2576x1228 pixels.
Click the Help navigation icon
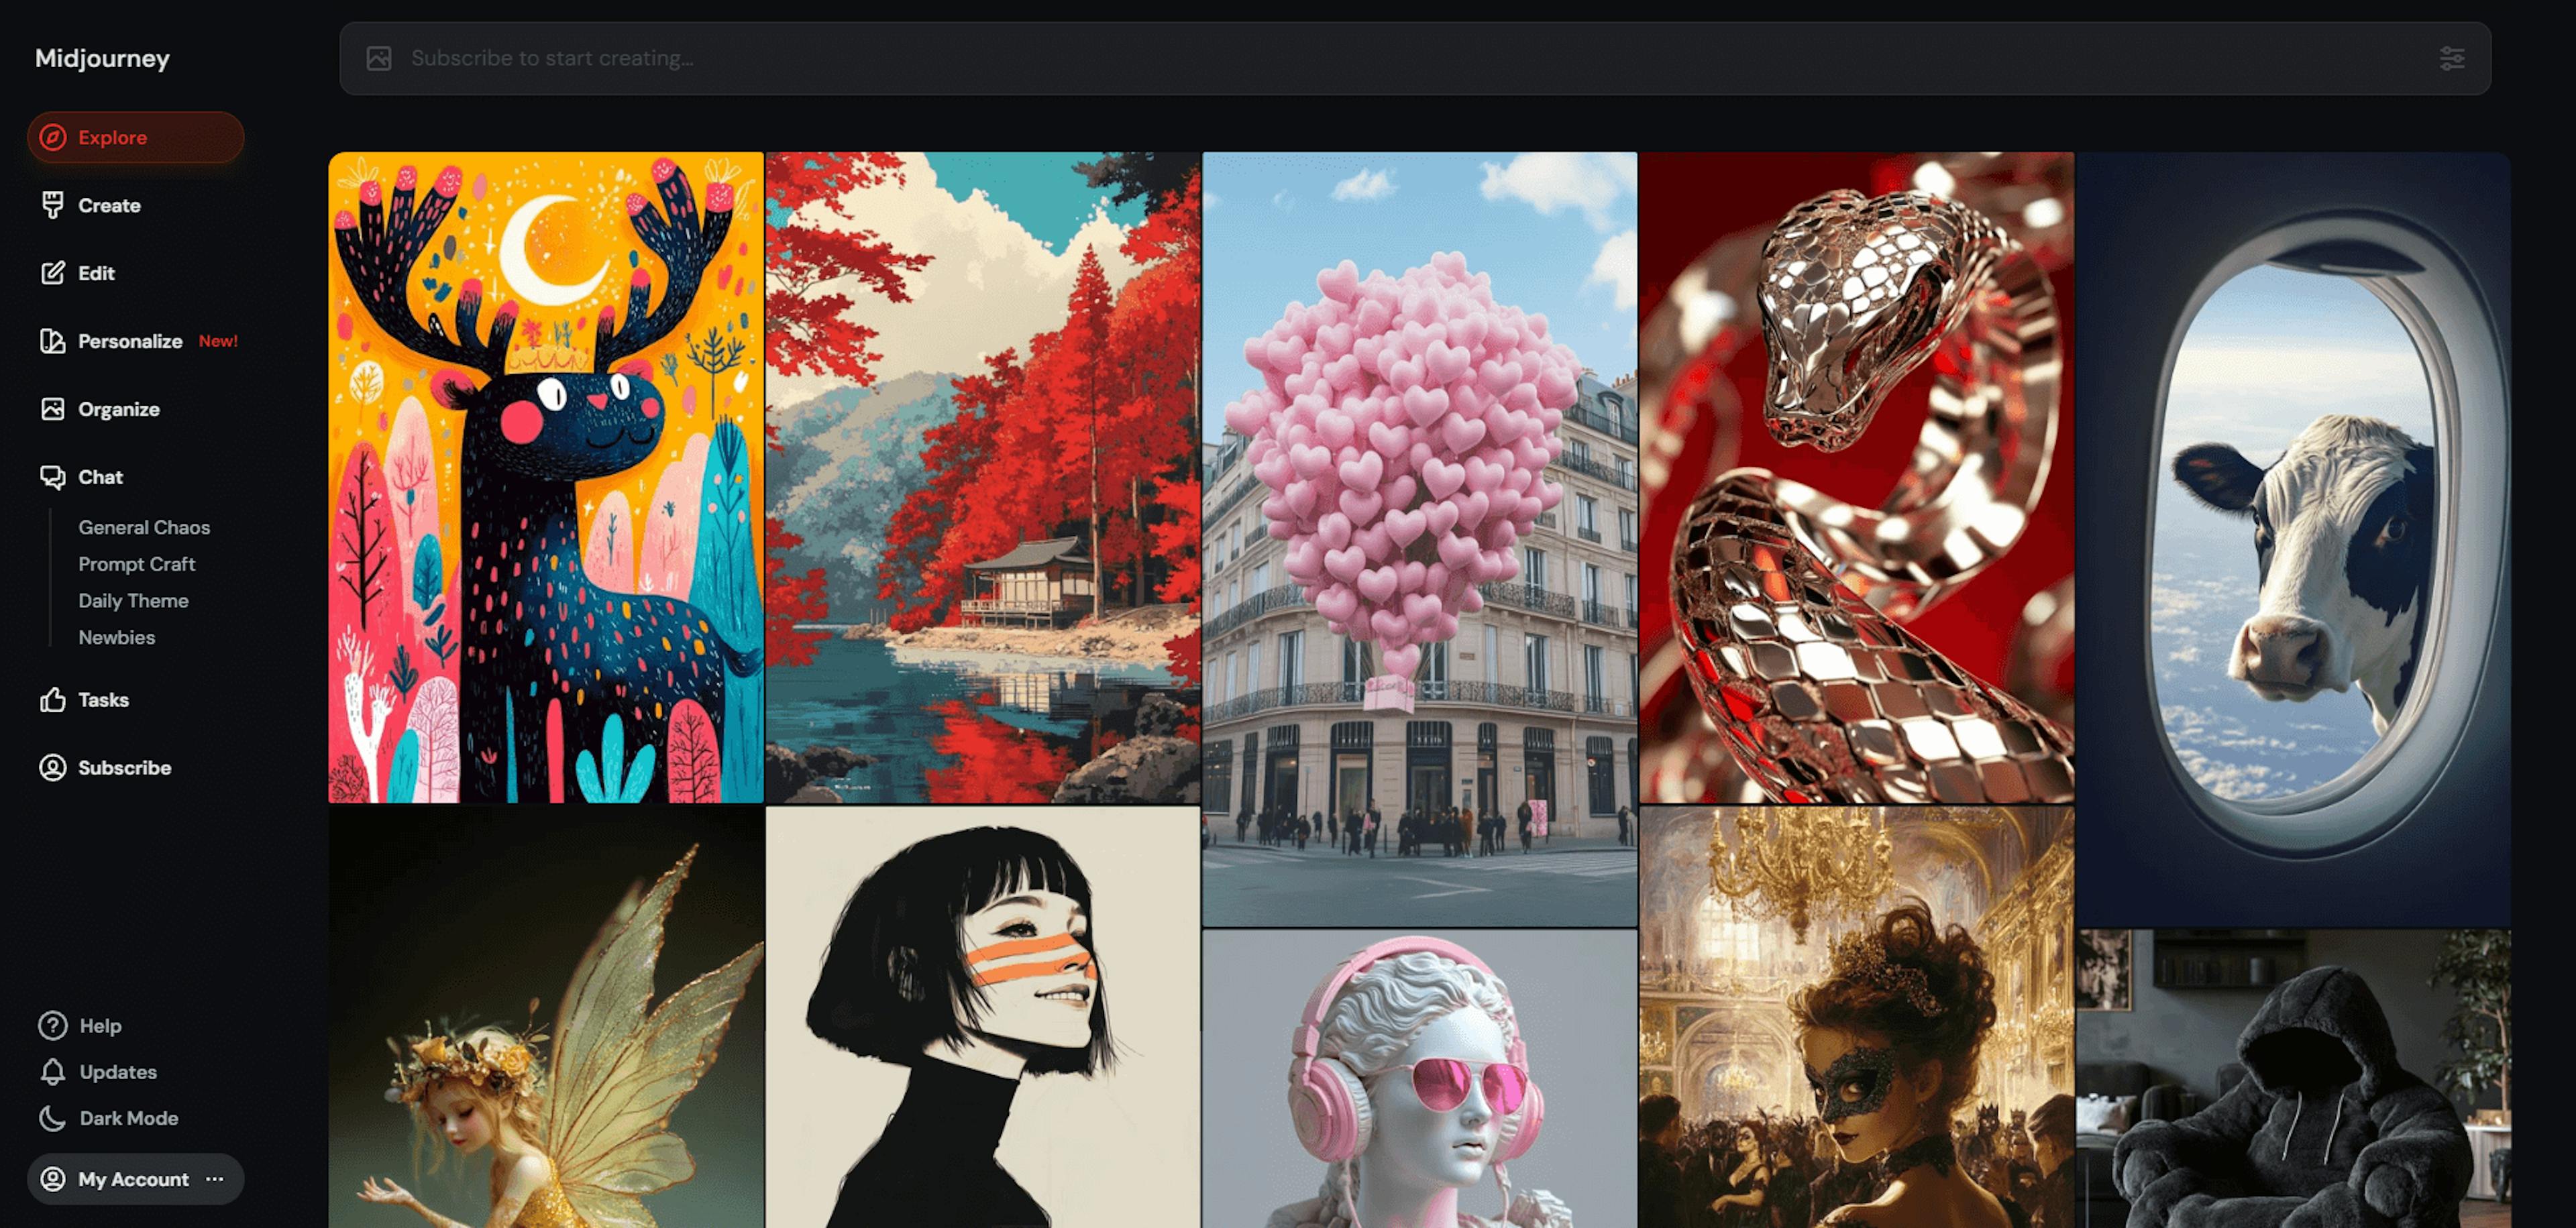pyautogui.click(x=52, y=1024)
